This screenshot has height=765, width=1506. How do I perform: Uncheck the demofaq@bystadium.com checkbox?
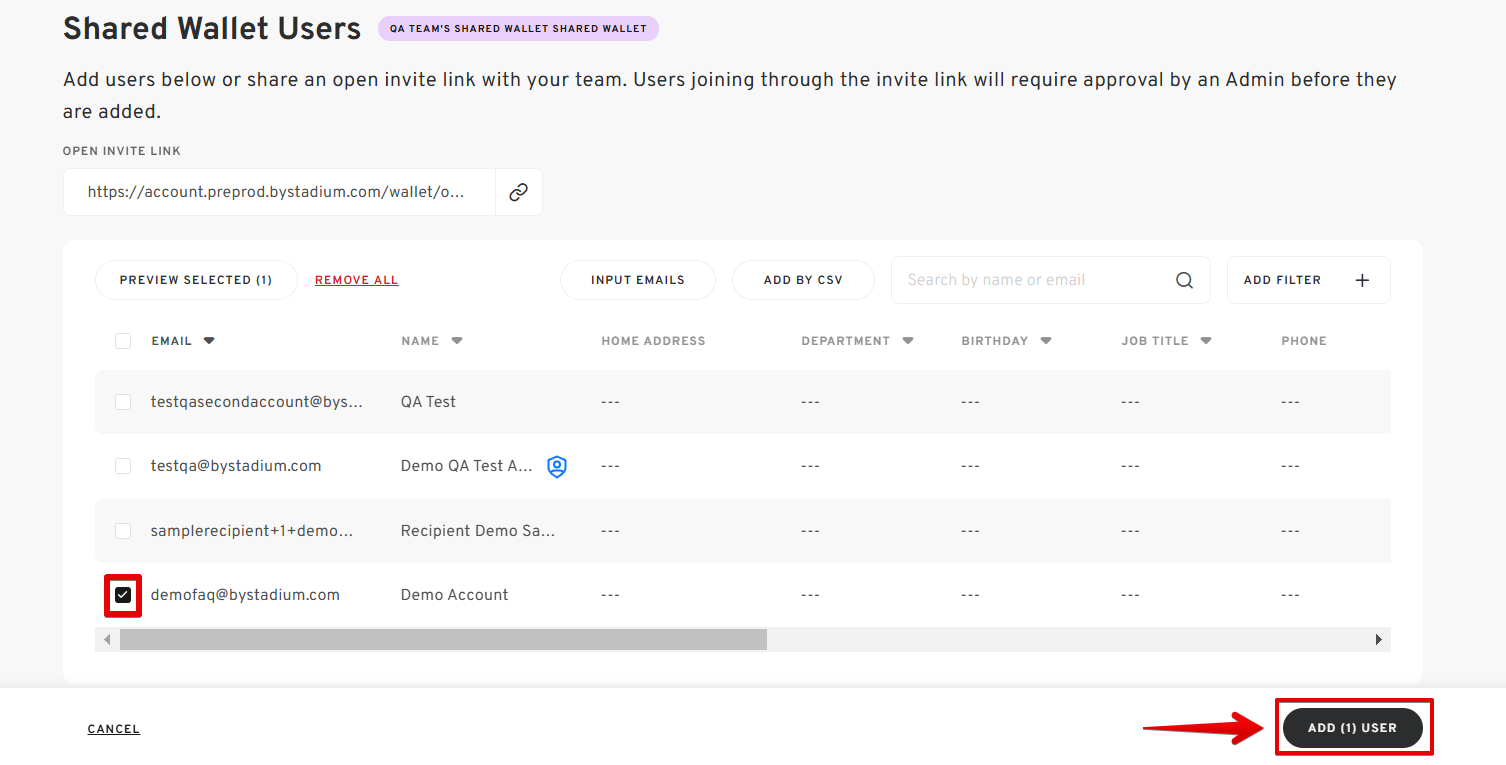tap(123, 595)
